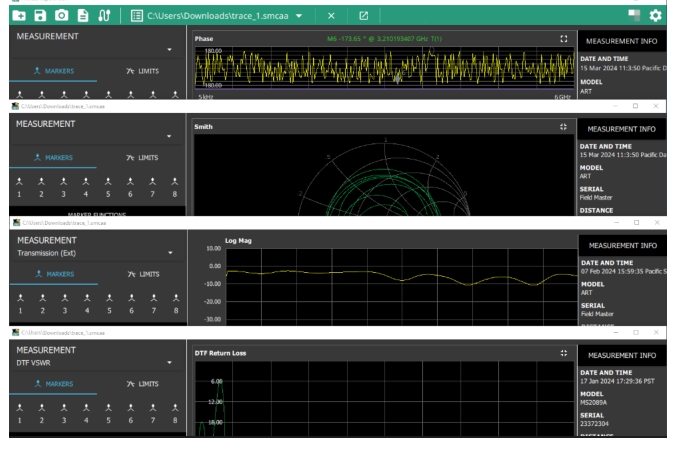Activate marker 5 in the Log Mag window
This screenshot has width=675, height=462.
point(109,304)
